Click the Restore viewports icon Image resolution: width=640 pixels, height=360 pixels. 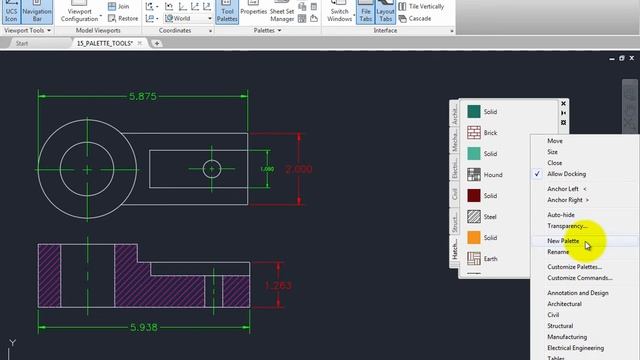coord(112,18)
